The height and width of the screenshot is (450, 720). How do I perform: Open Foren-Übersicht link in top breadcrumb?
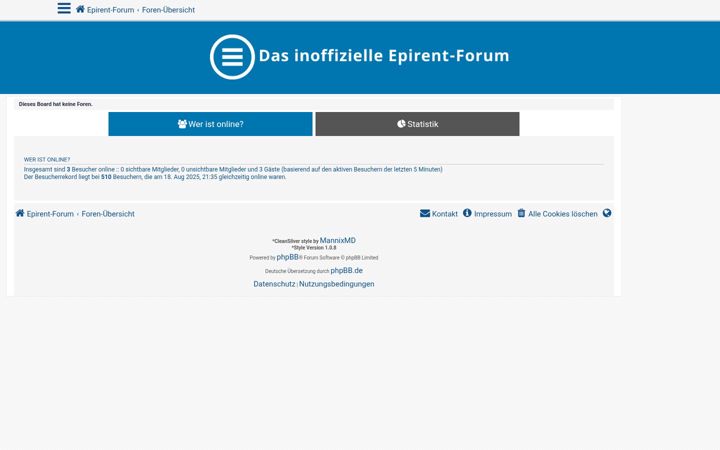(168, 10)
